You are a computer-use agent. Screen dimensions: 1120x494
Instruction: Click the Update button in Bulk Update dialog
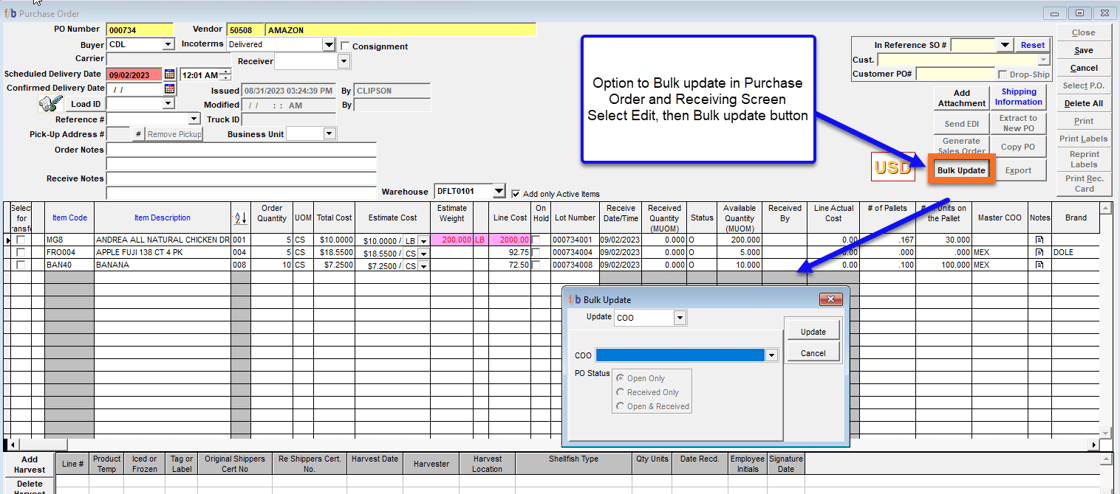pyautogui.click(x=812, y=332)
